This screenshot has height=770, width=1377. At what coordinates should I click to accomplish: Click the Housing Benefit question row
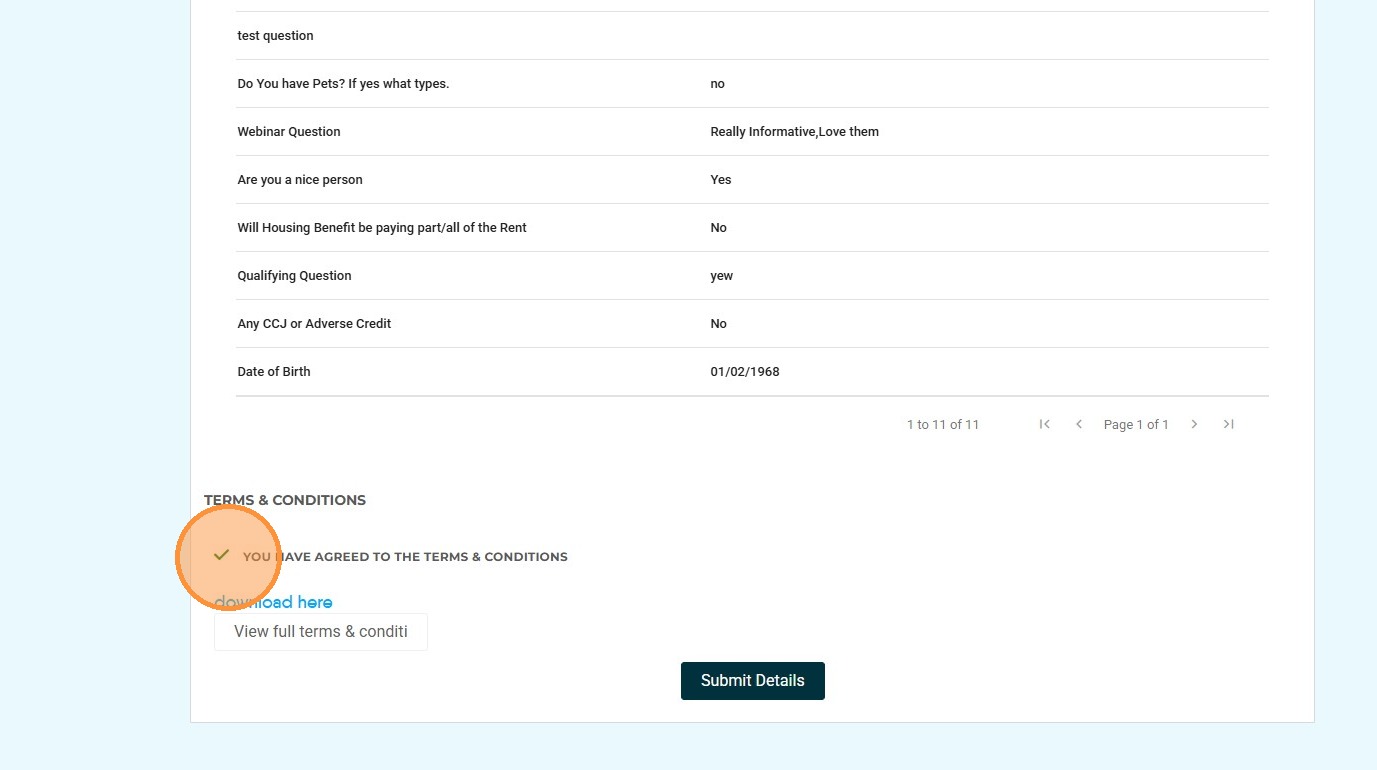382,228
